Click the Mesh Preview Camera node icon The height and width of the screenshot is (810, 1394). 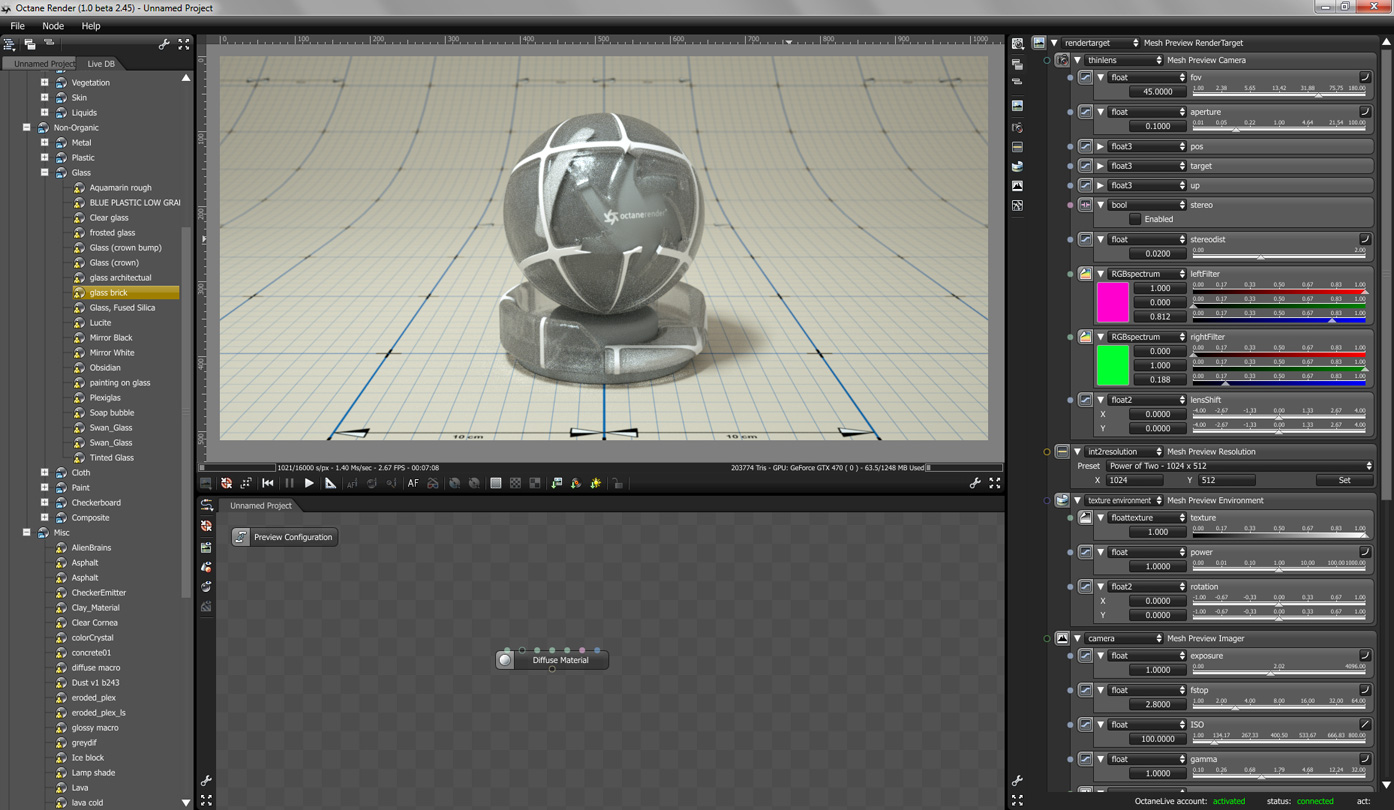[1063, 60]
